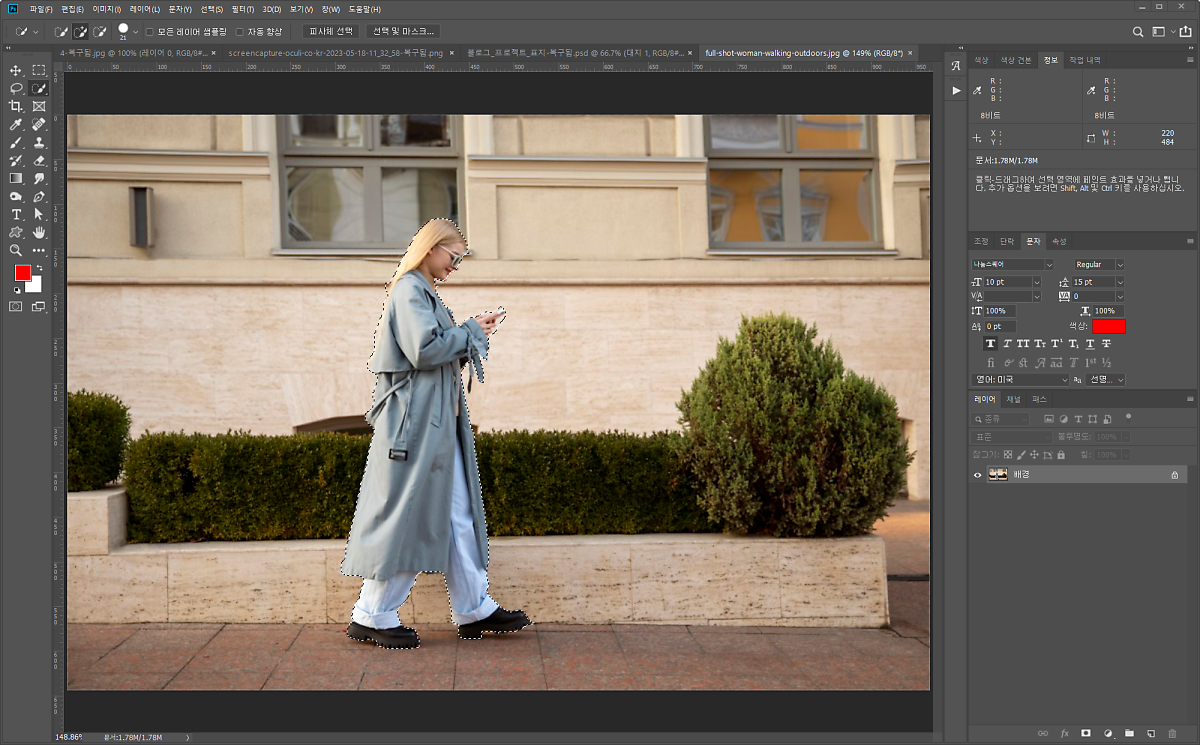Image resolution: width=1200 pixels, height=745 pixels.
Task: Open the brush size picker dropdown
Action: pos(135,32)
